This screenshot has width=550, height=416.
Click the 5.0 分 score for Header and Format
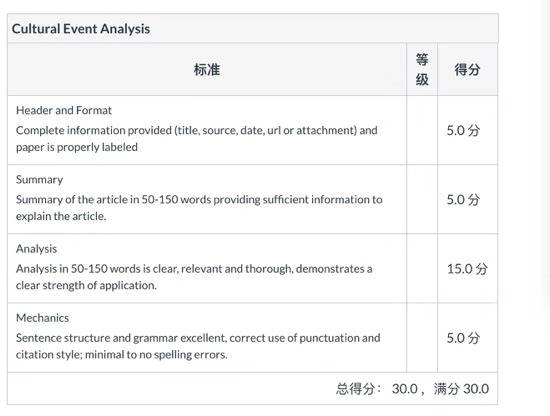coord(463,130)
